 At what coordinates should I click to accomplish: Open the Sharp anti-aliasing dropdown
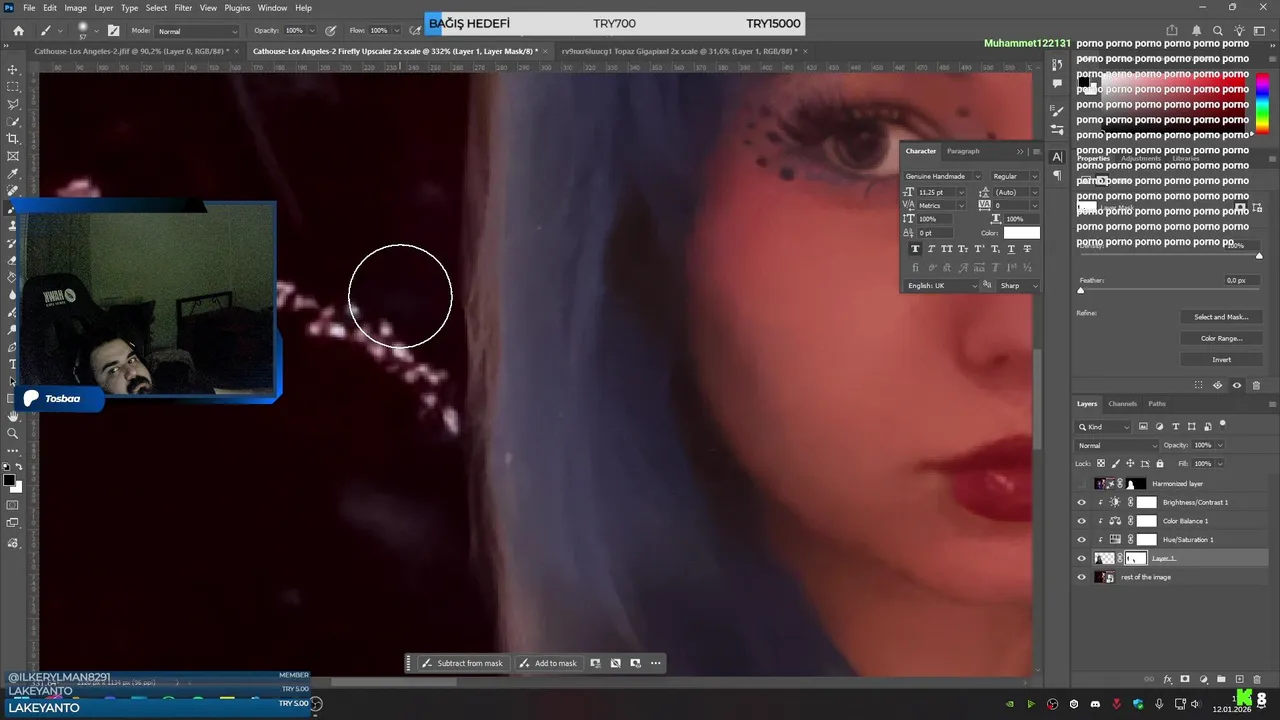(x=1019, y=286)
